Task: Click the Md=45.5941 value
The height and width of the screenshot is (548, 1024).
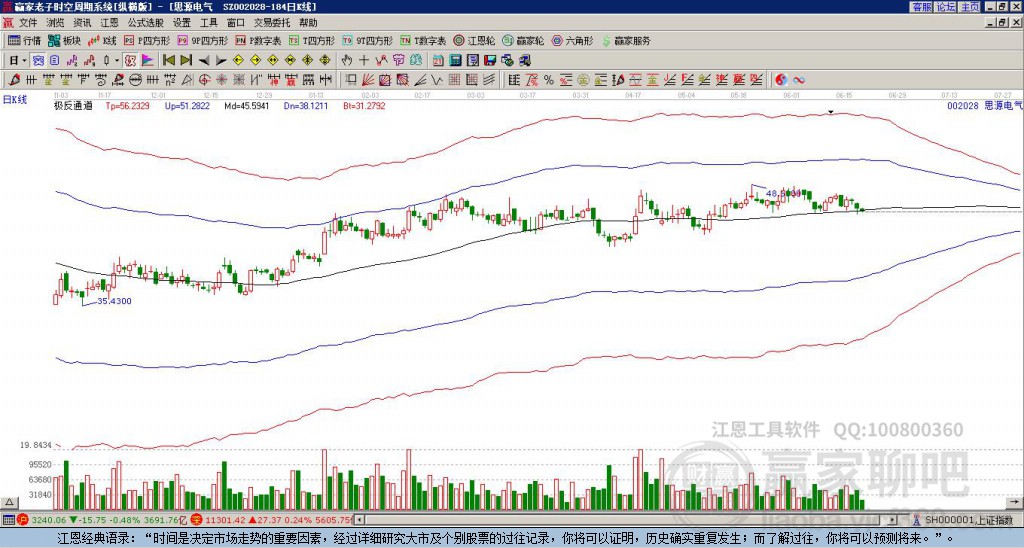Action: pyautogui.click(x=247, y=105)
